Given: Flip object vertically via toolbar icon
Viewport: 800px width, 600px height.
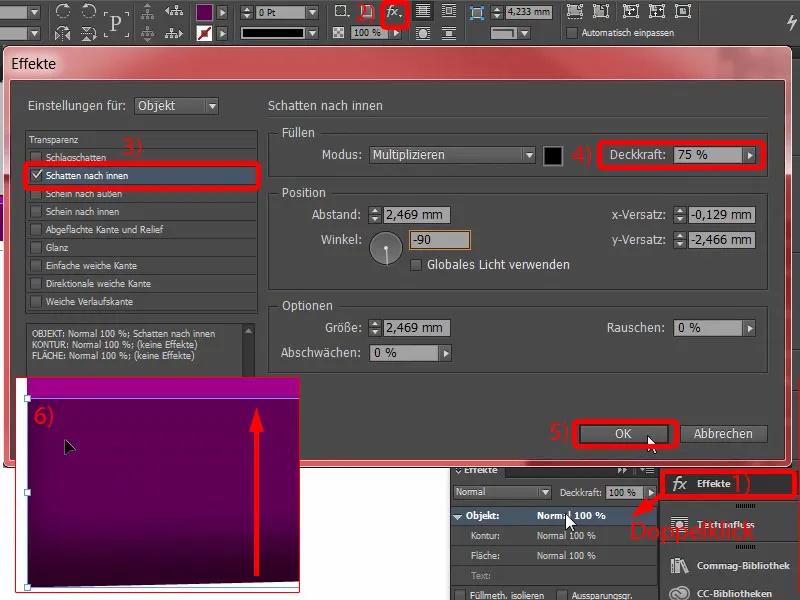Looking at the screenshot, I should click(x=89, y=34).
